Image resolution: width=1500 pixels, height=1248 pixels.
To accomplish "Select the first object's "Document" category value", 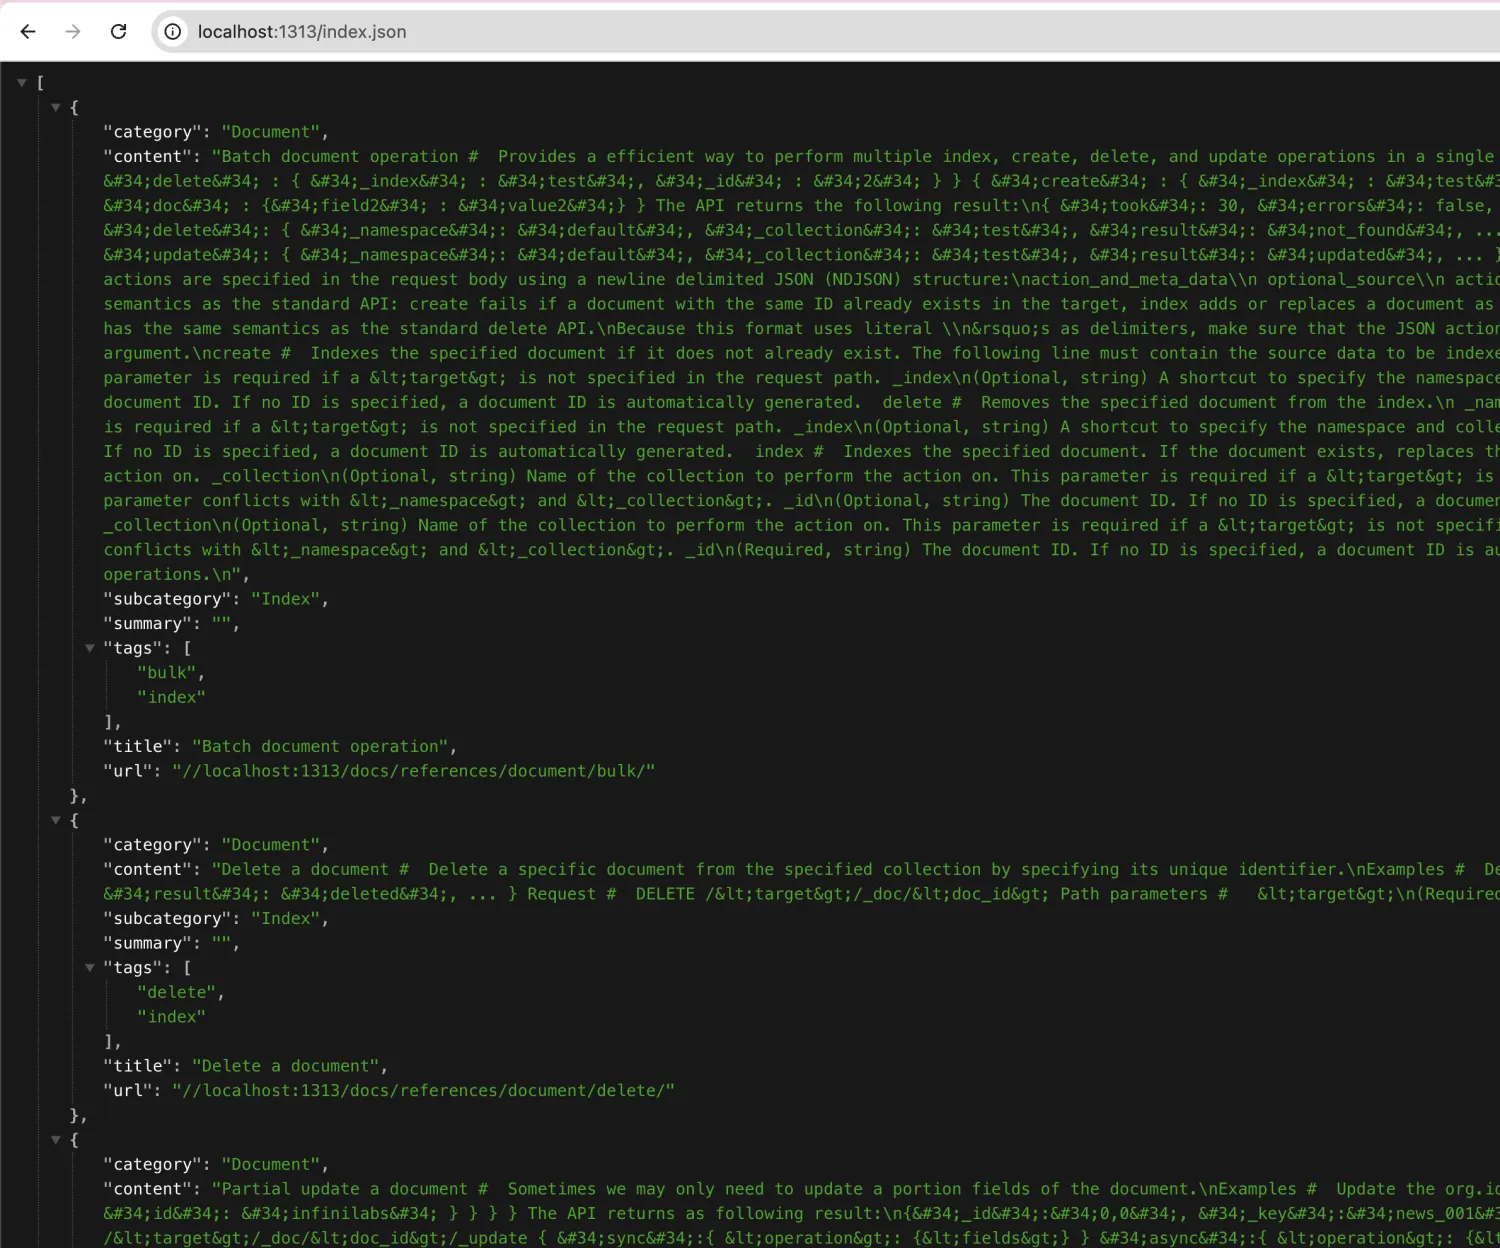I will (271, 132).
